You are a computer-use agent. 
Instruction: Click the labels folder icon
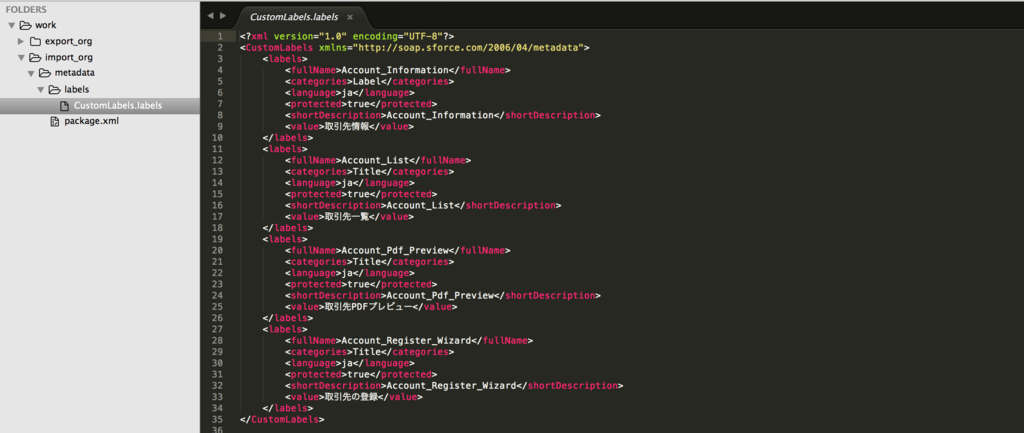click(55, 89)
